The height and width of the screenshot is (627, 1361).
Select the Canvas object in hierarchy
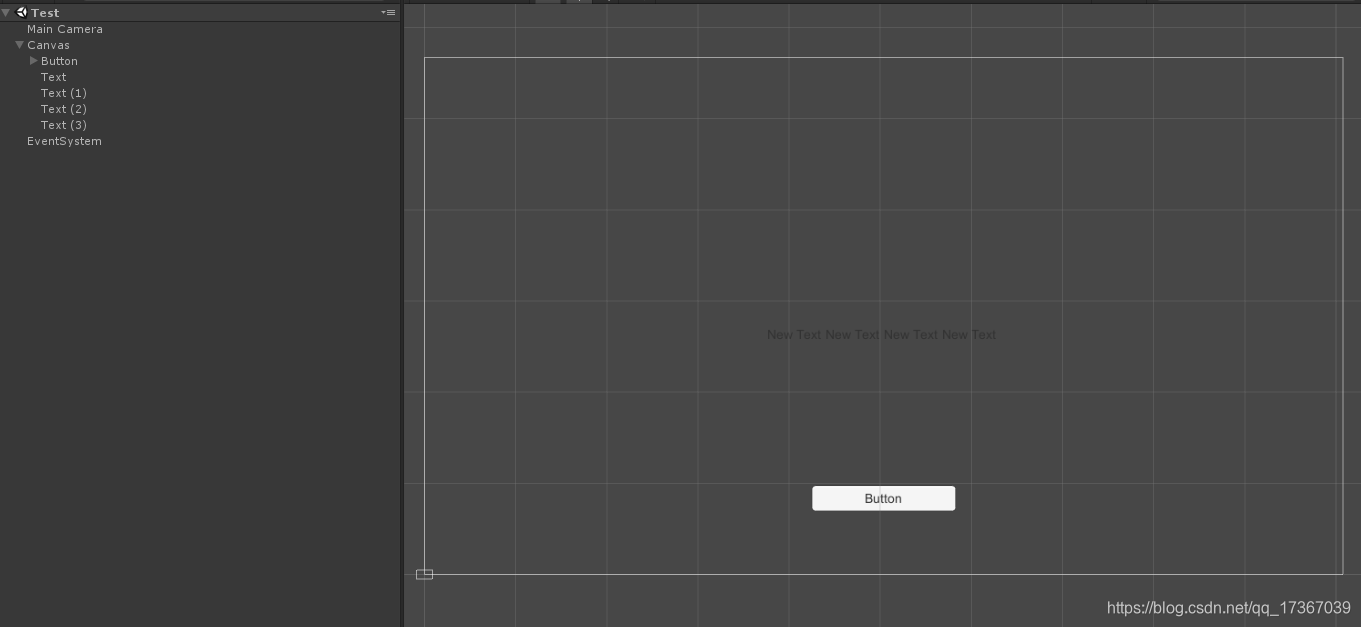(48, 45)
